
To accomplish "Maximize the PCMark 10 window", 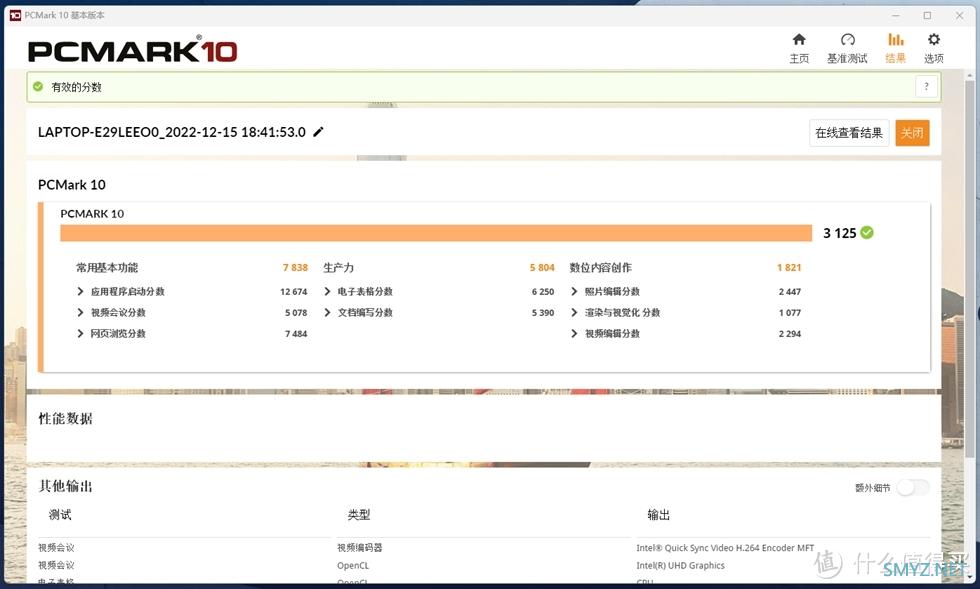I will [928, 15].
